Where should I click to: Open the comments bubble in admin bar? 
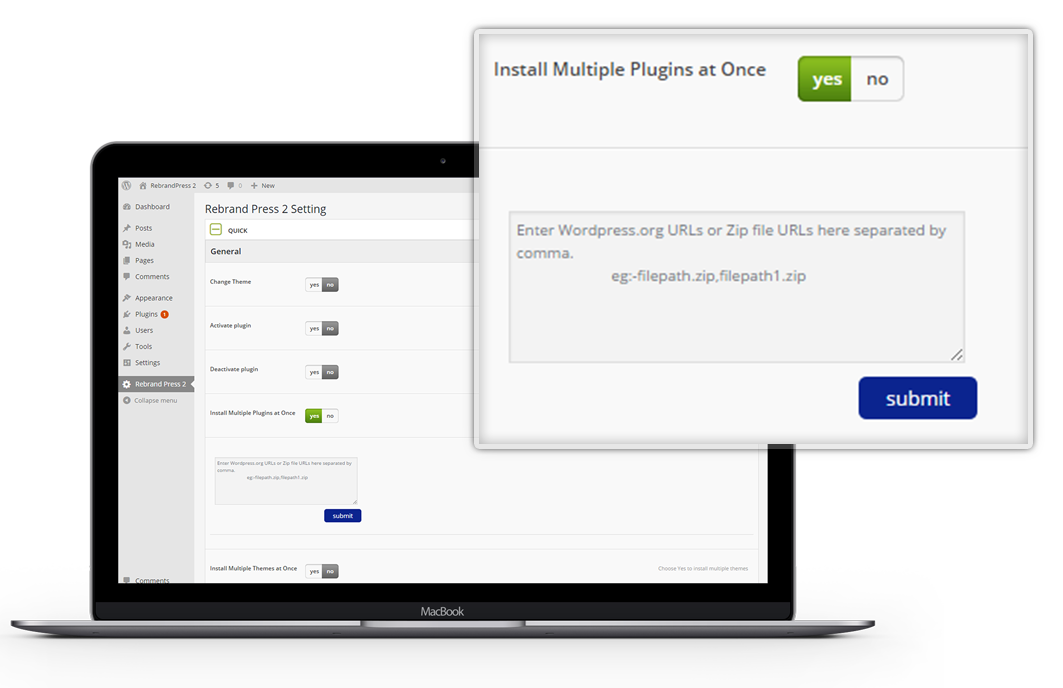click(x=231, y=185)
